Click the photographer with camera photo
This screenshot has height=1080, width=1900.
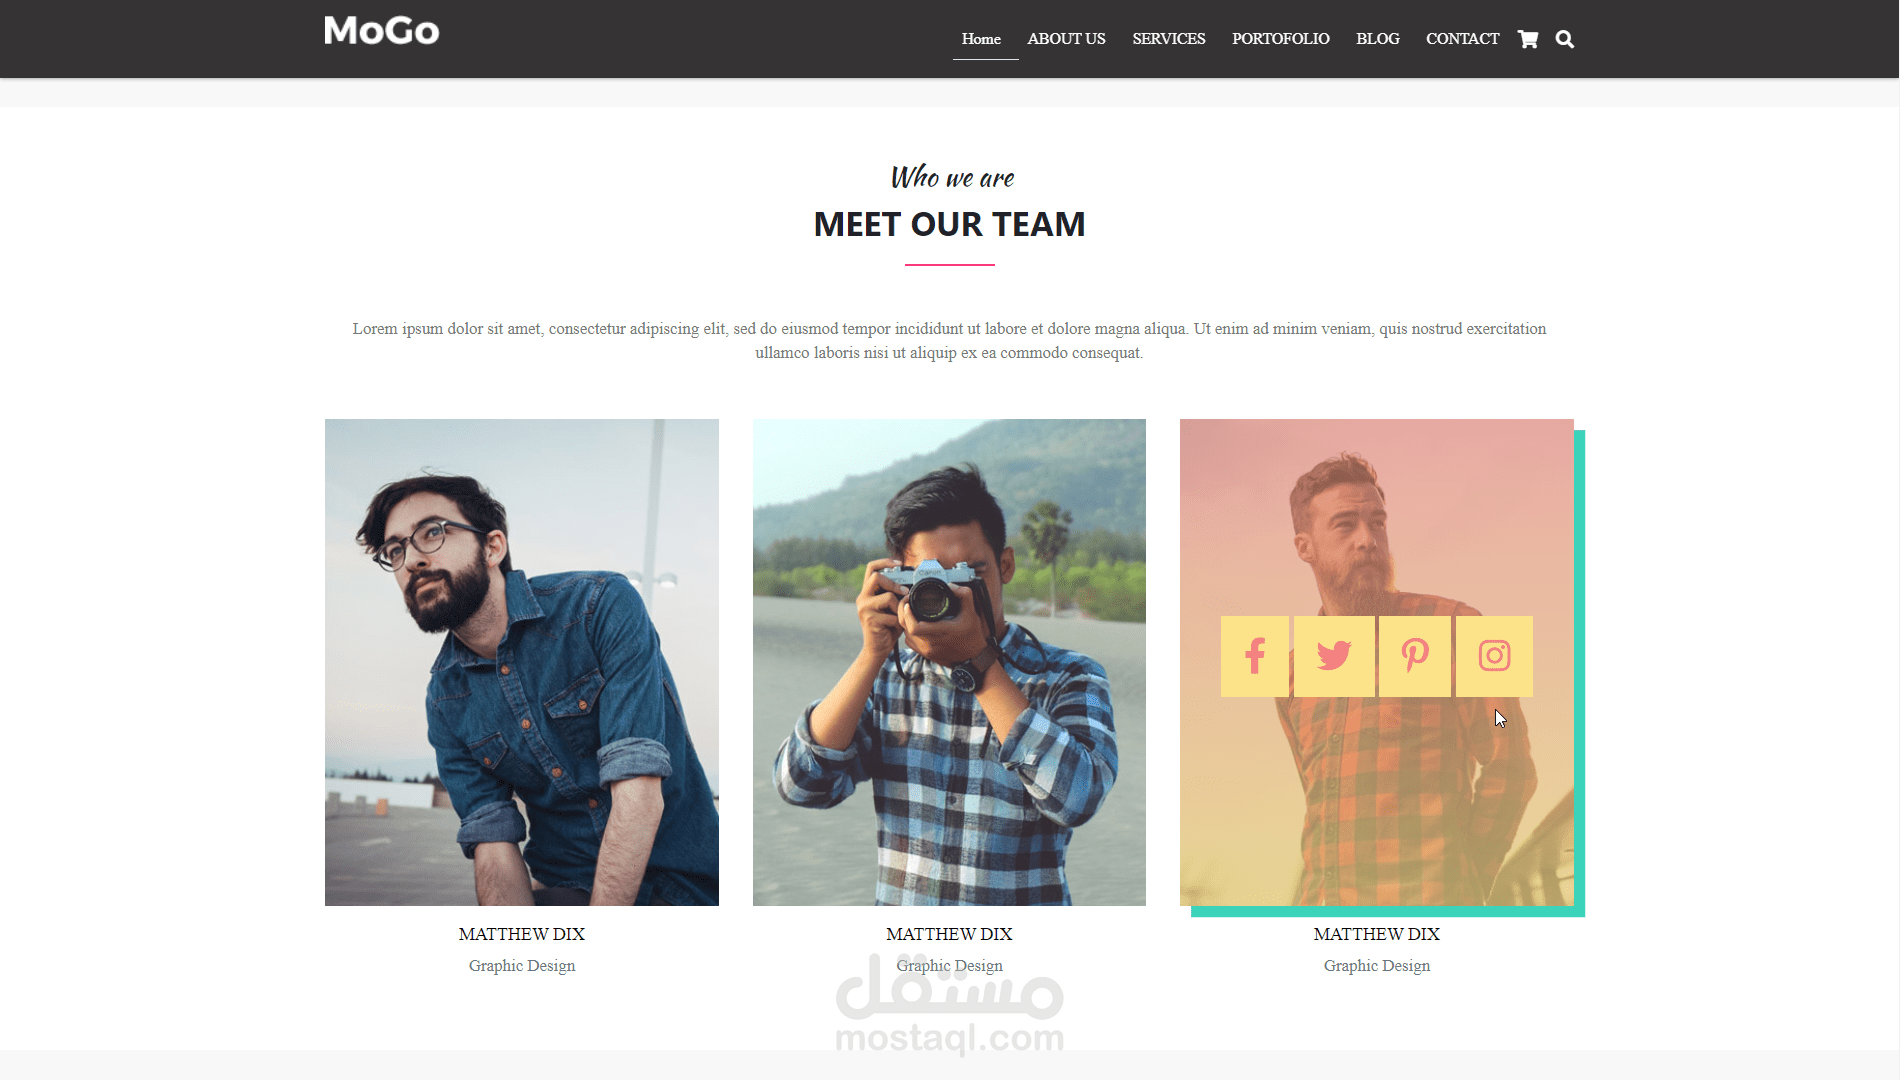(949, 662)
